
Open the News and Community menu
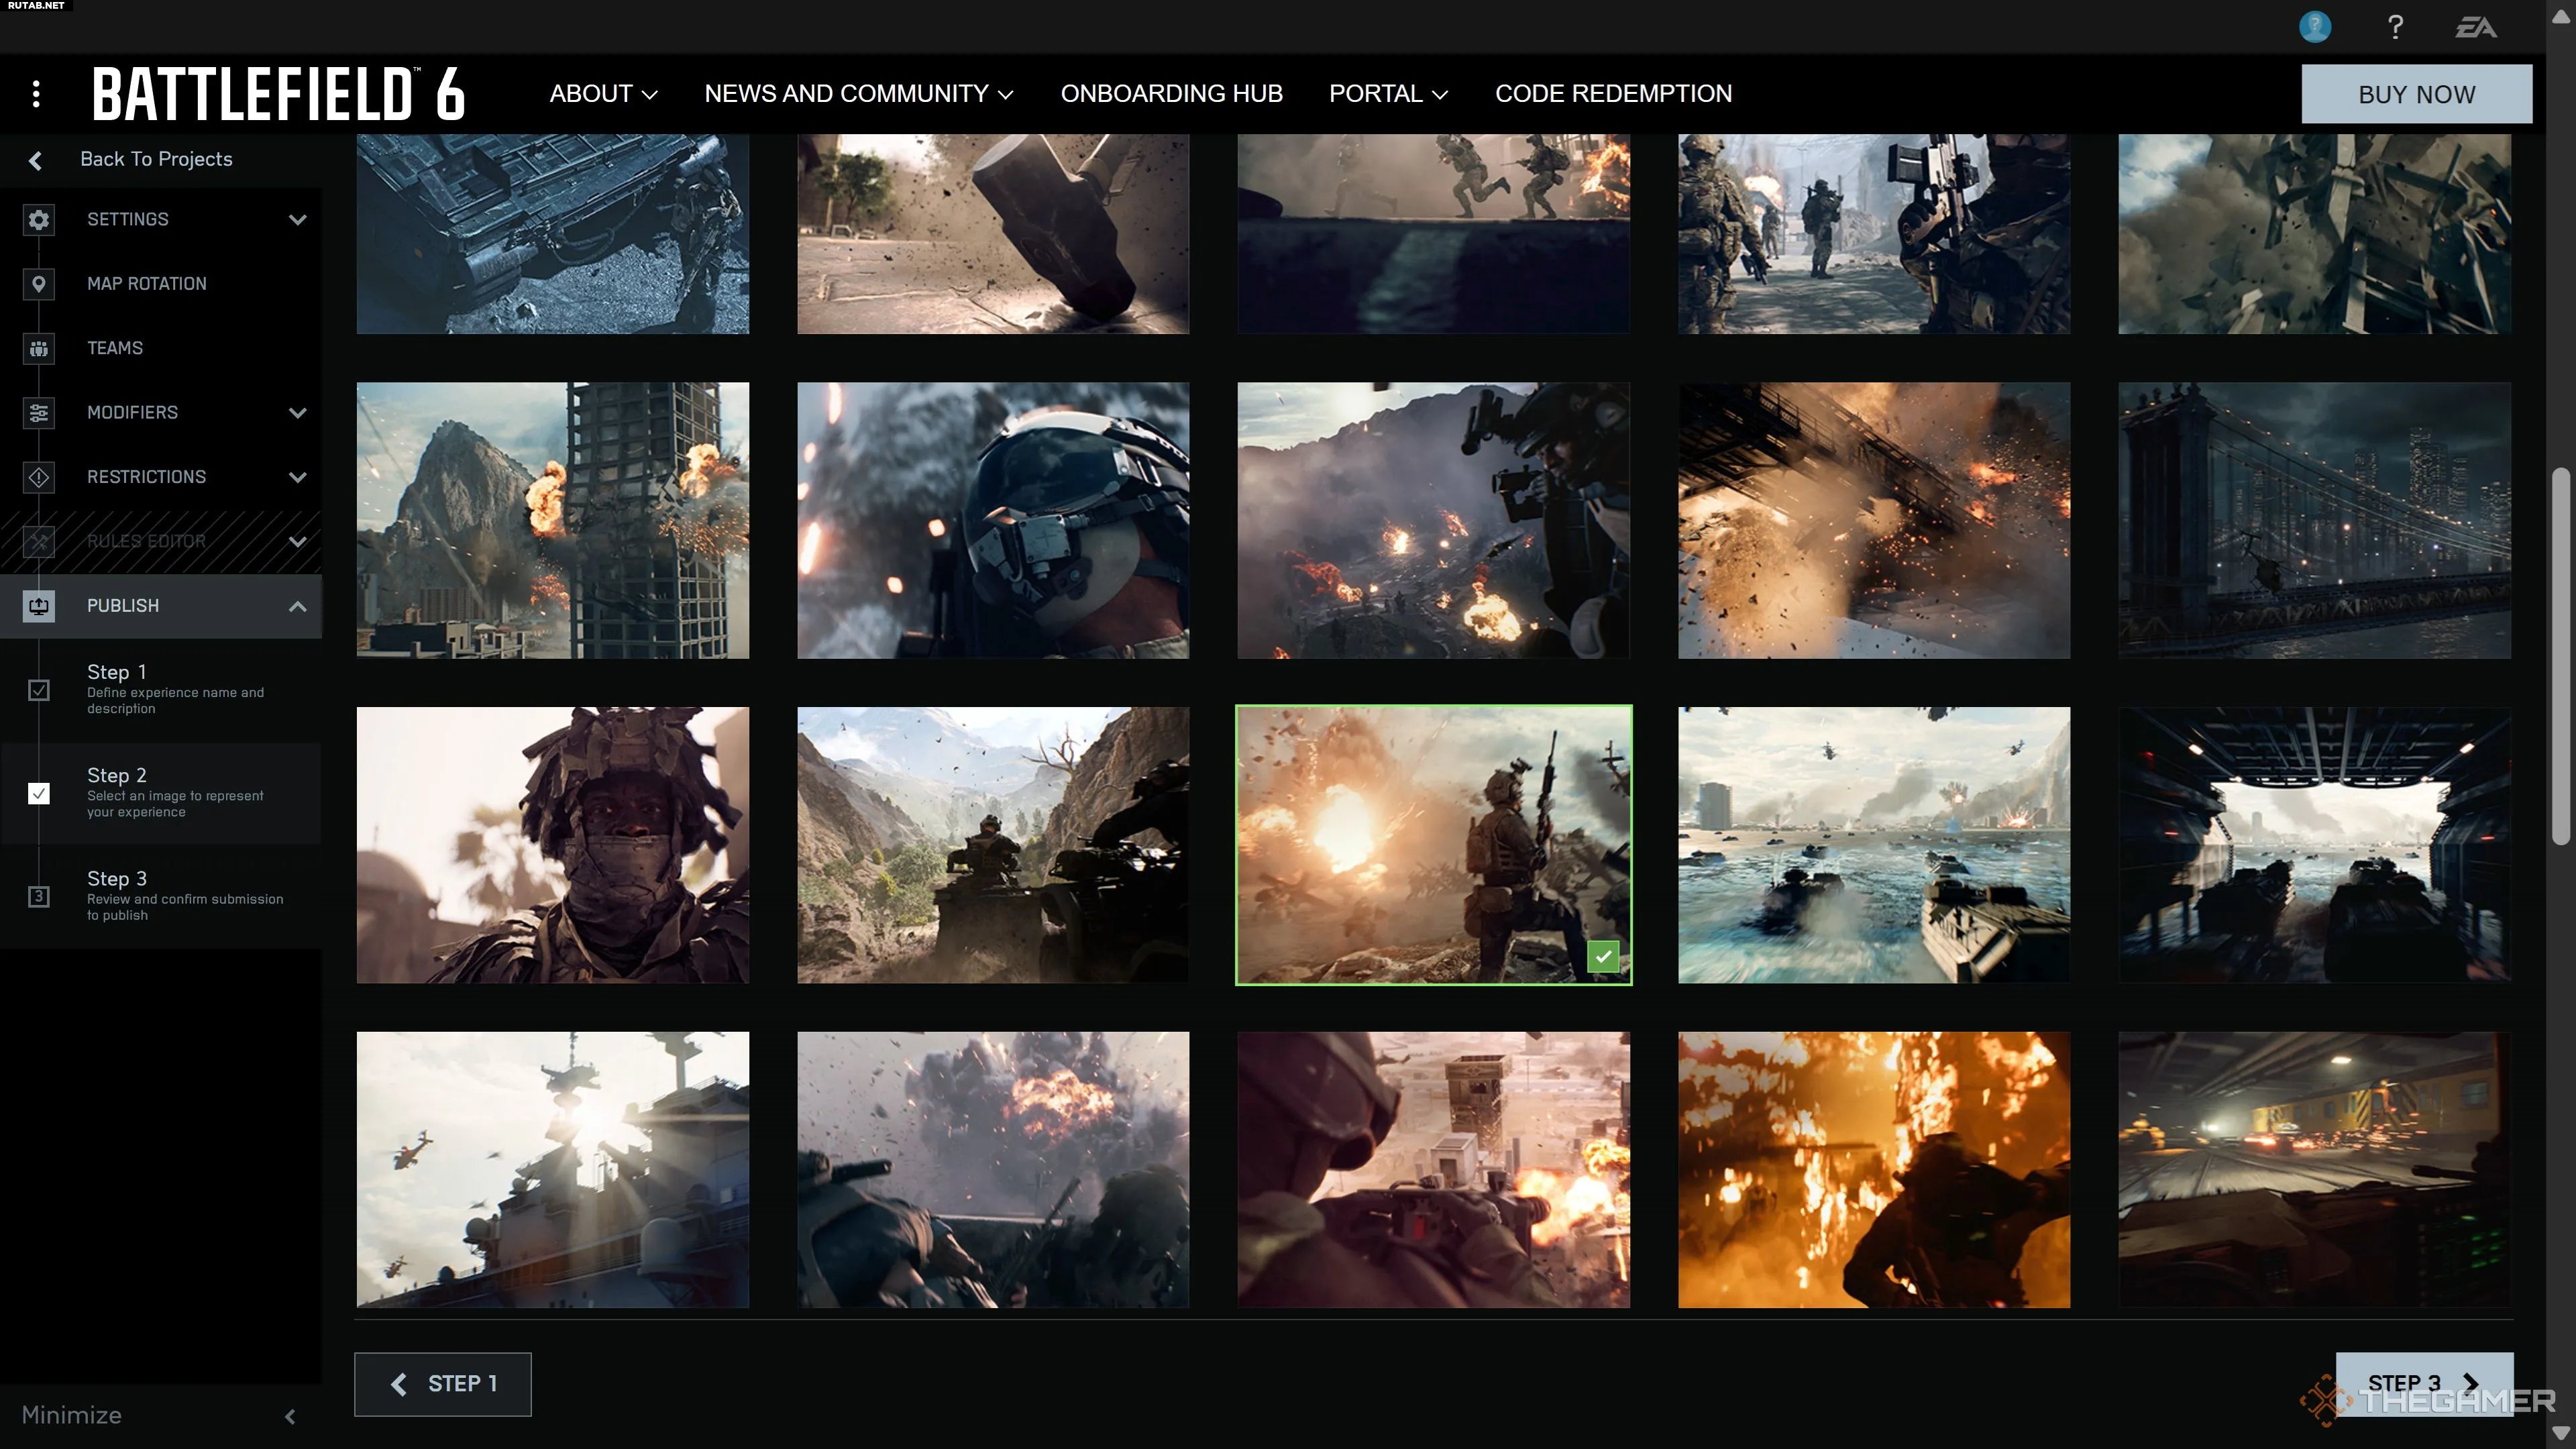[858, 94]
